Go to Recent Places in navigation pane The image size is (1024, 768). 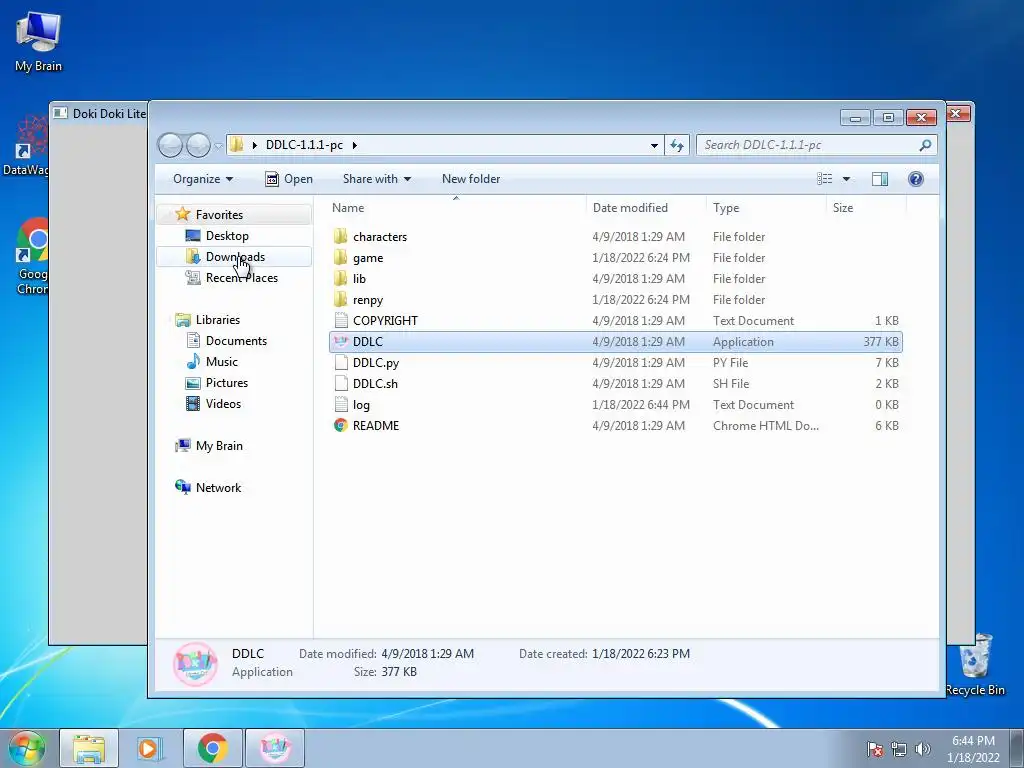242,278
